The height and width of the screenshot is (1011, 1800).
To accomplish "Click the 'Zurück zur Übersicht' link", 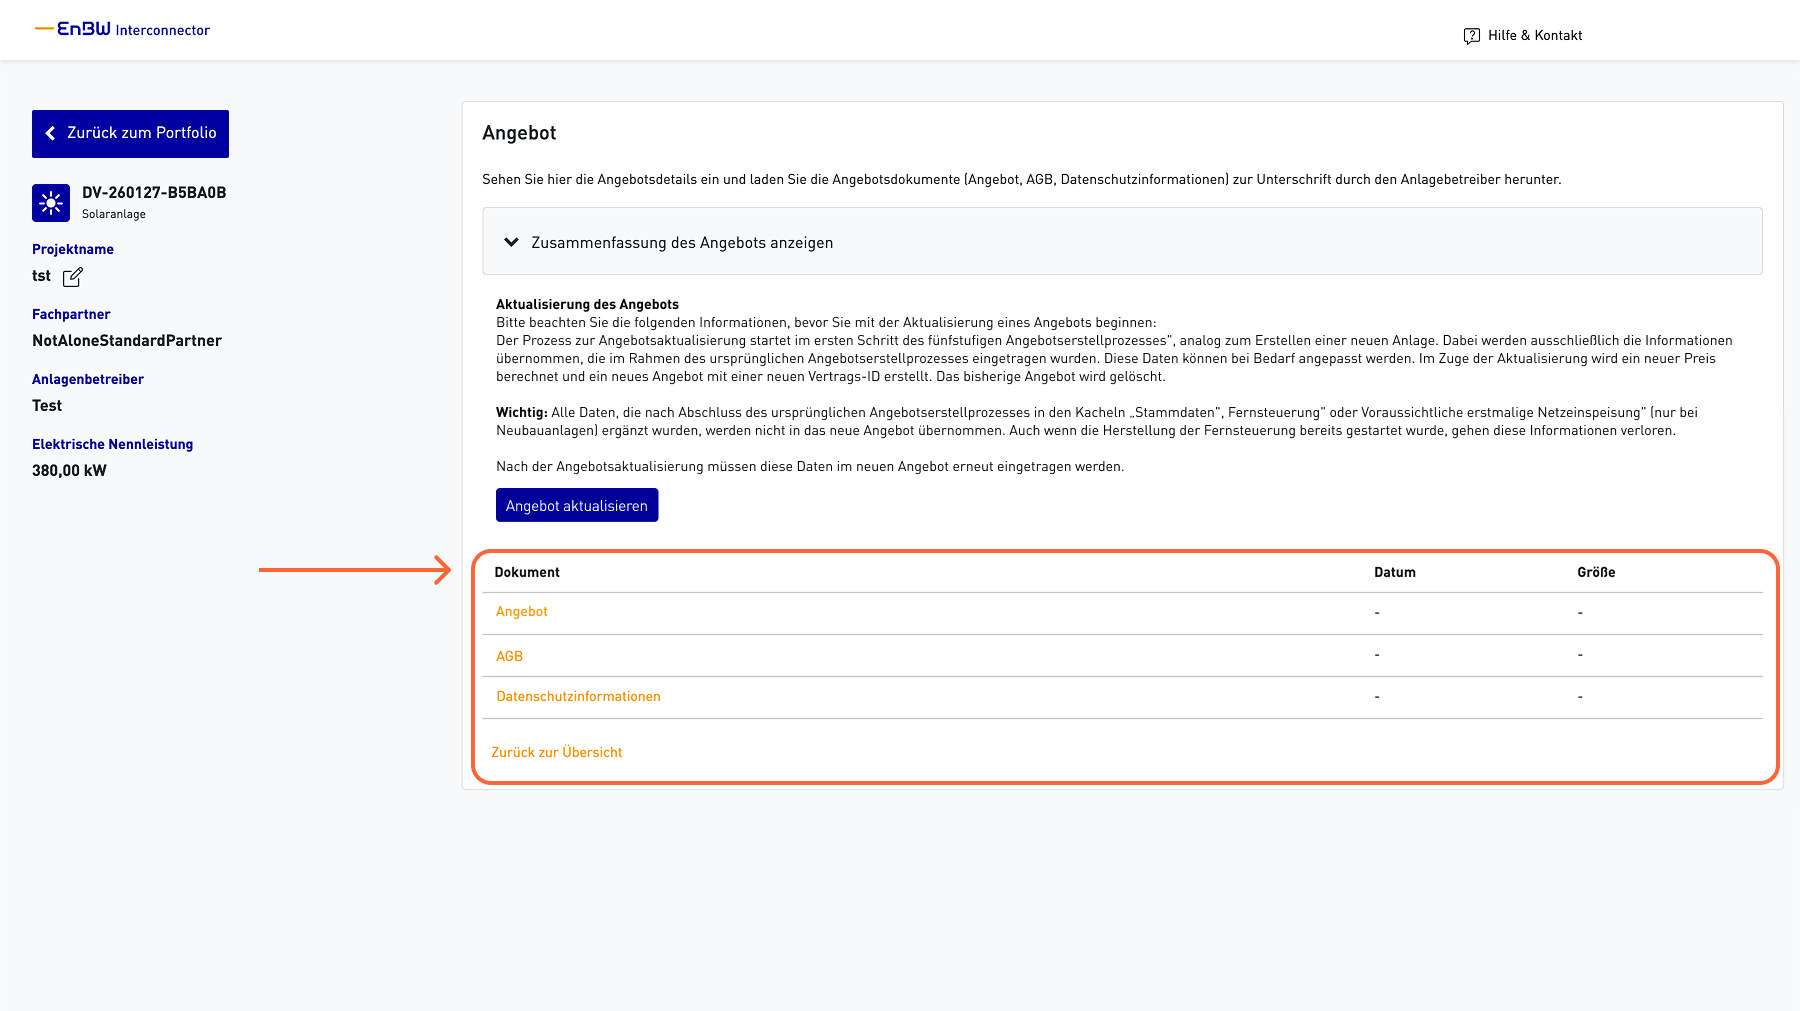I will point(556,752).
